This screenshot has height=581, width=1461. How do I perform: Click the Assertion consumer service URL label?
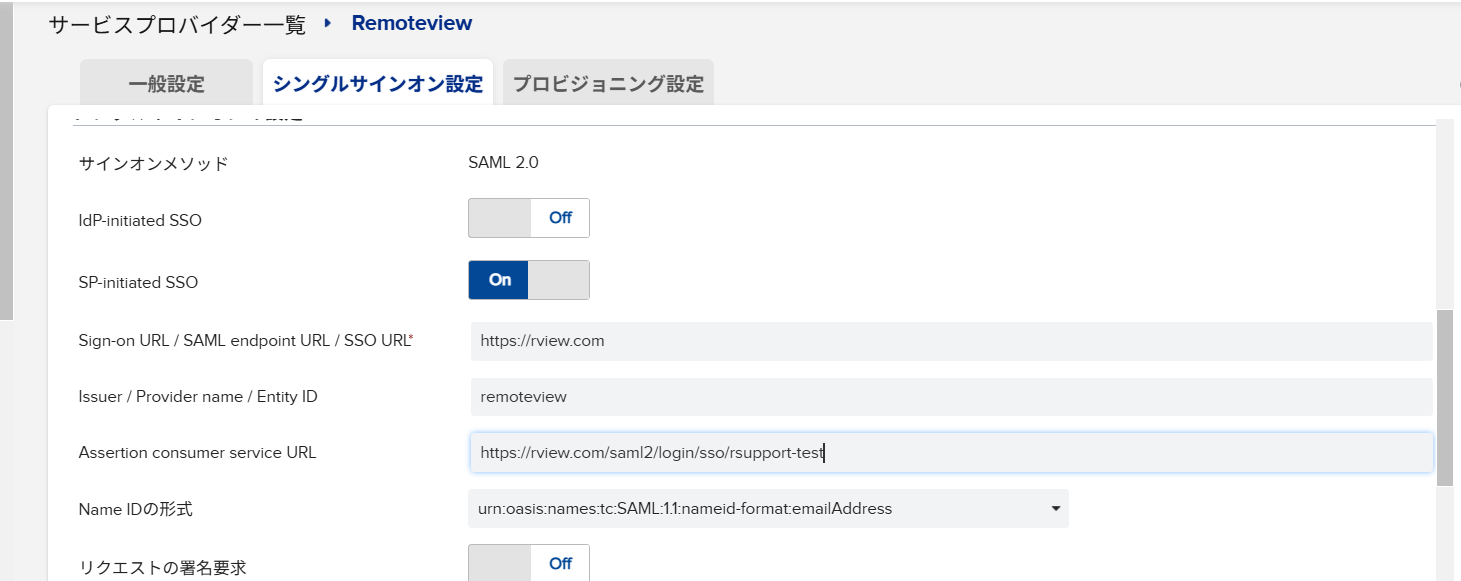coord(197,453)
